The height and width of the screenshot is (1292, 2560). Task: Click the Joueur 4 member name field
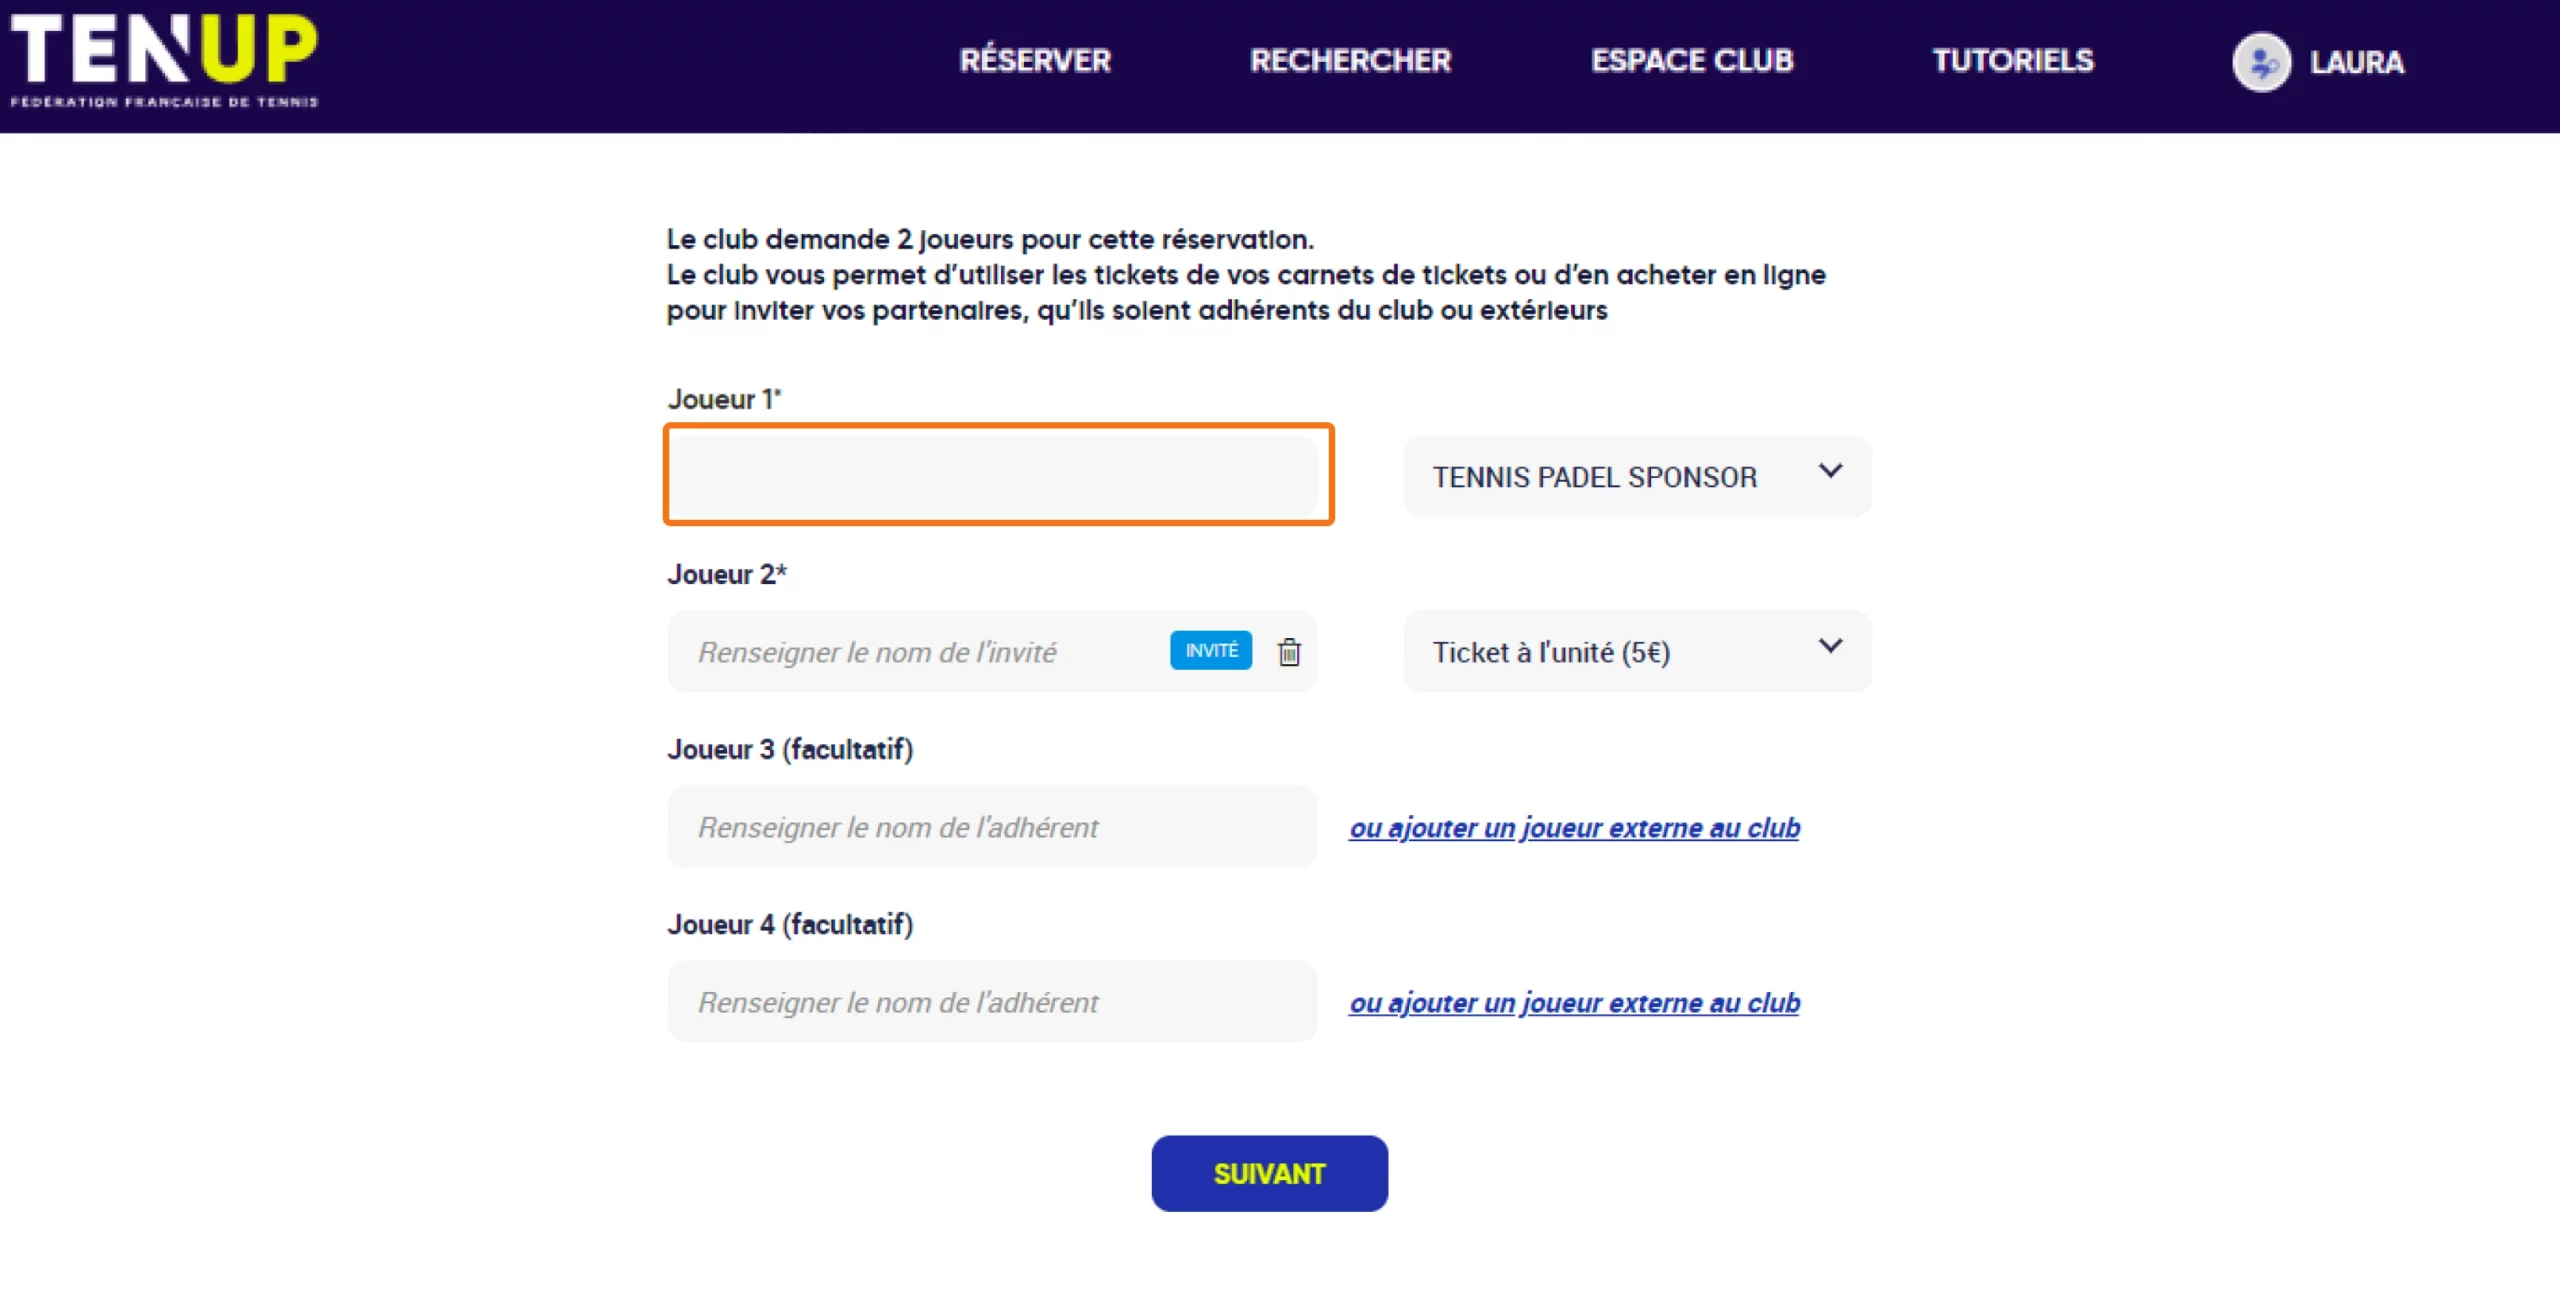[x=992, y=1002]
